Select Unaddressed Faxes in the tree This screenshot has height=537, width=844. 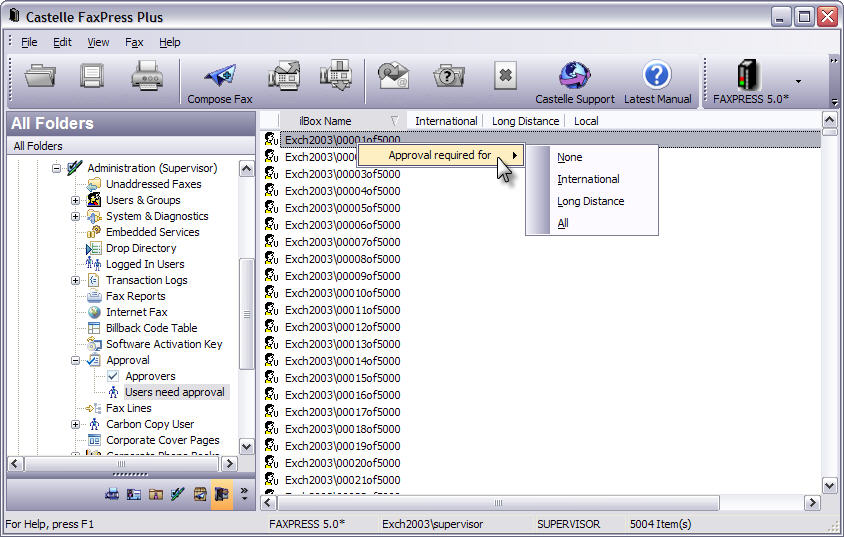[153, 184]
